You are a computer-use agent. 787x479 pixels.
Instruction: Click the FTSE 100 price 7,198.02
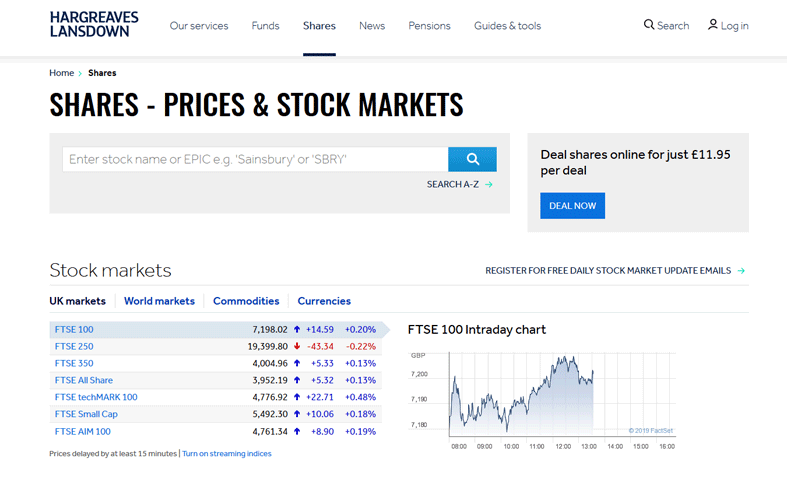(270, 329)
